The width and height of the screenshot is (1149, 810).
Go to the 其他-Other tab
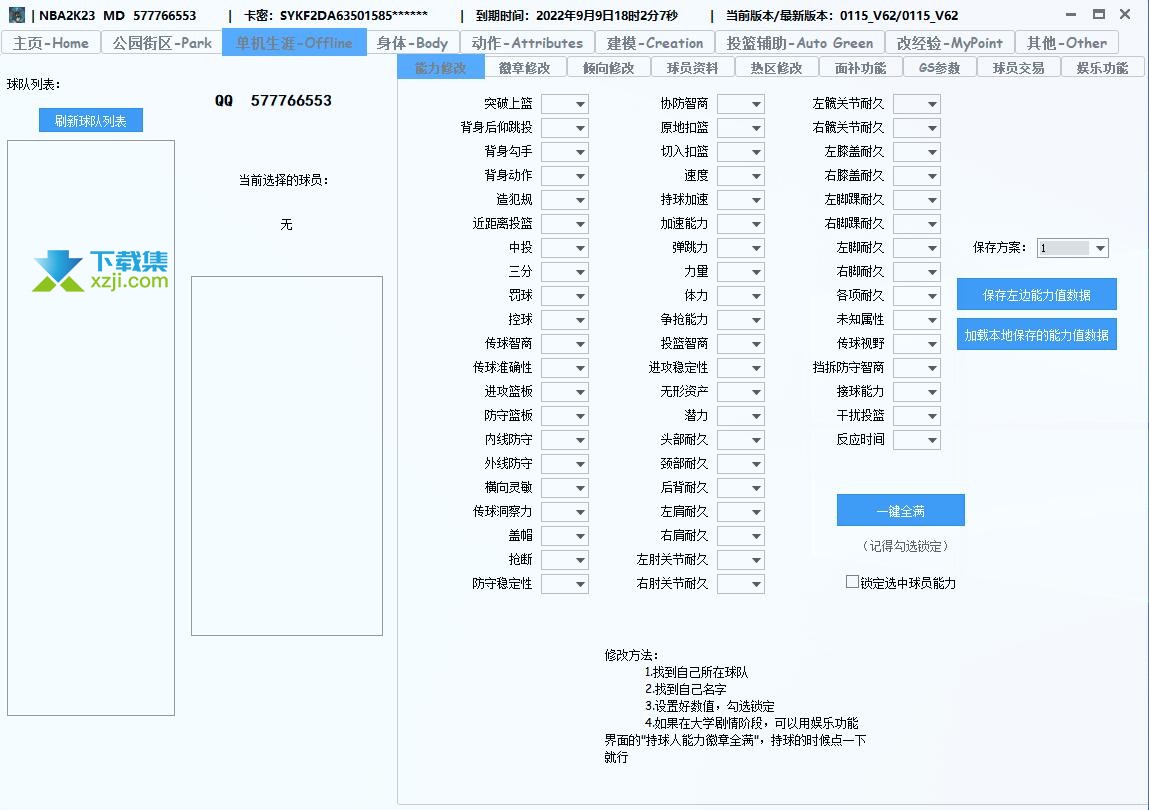coord(1066,43)
